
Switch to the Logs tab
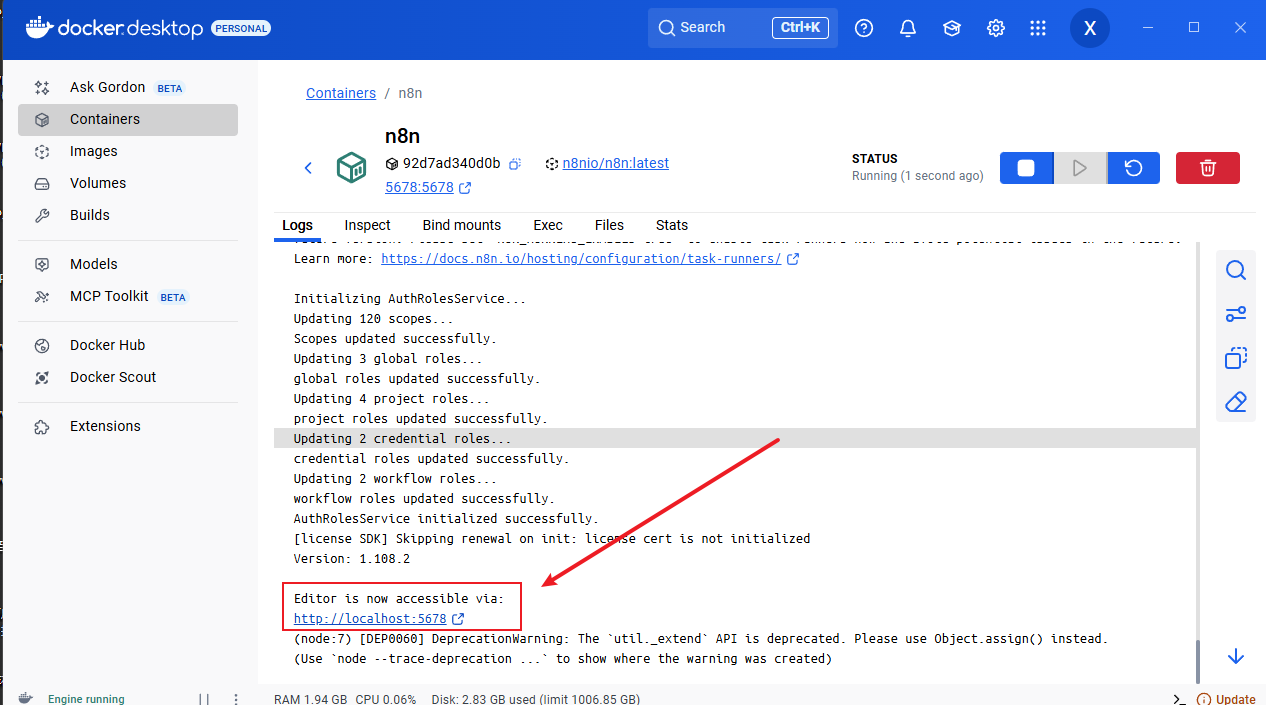(297, 225)
